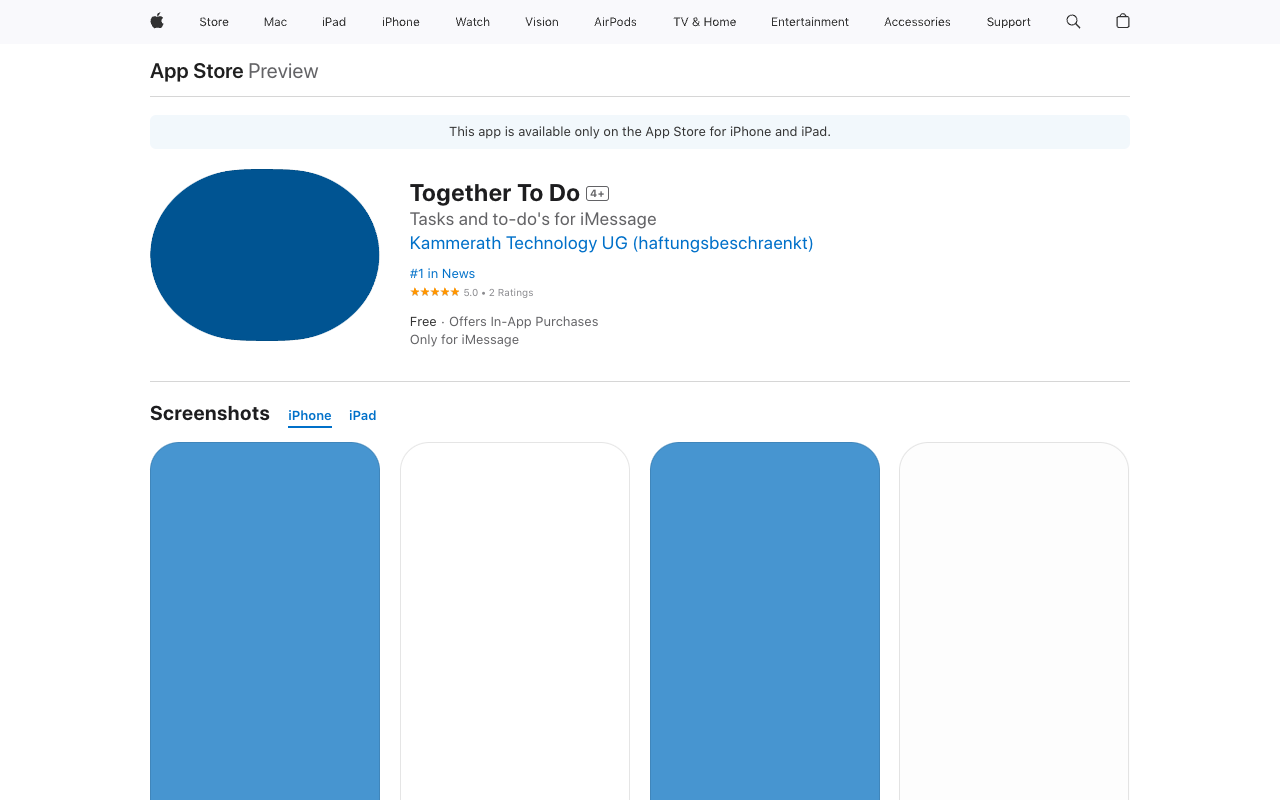The height and width of the screenshot is (800, 1280).
Task: Open the iPhone navigation menu item
Action: coord(401,22)
